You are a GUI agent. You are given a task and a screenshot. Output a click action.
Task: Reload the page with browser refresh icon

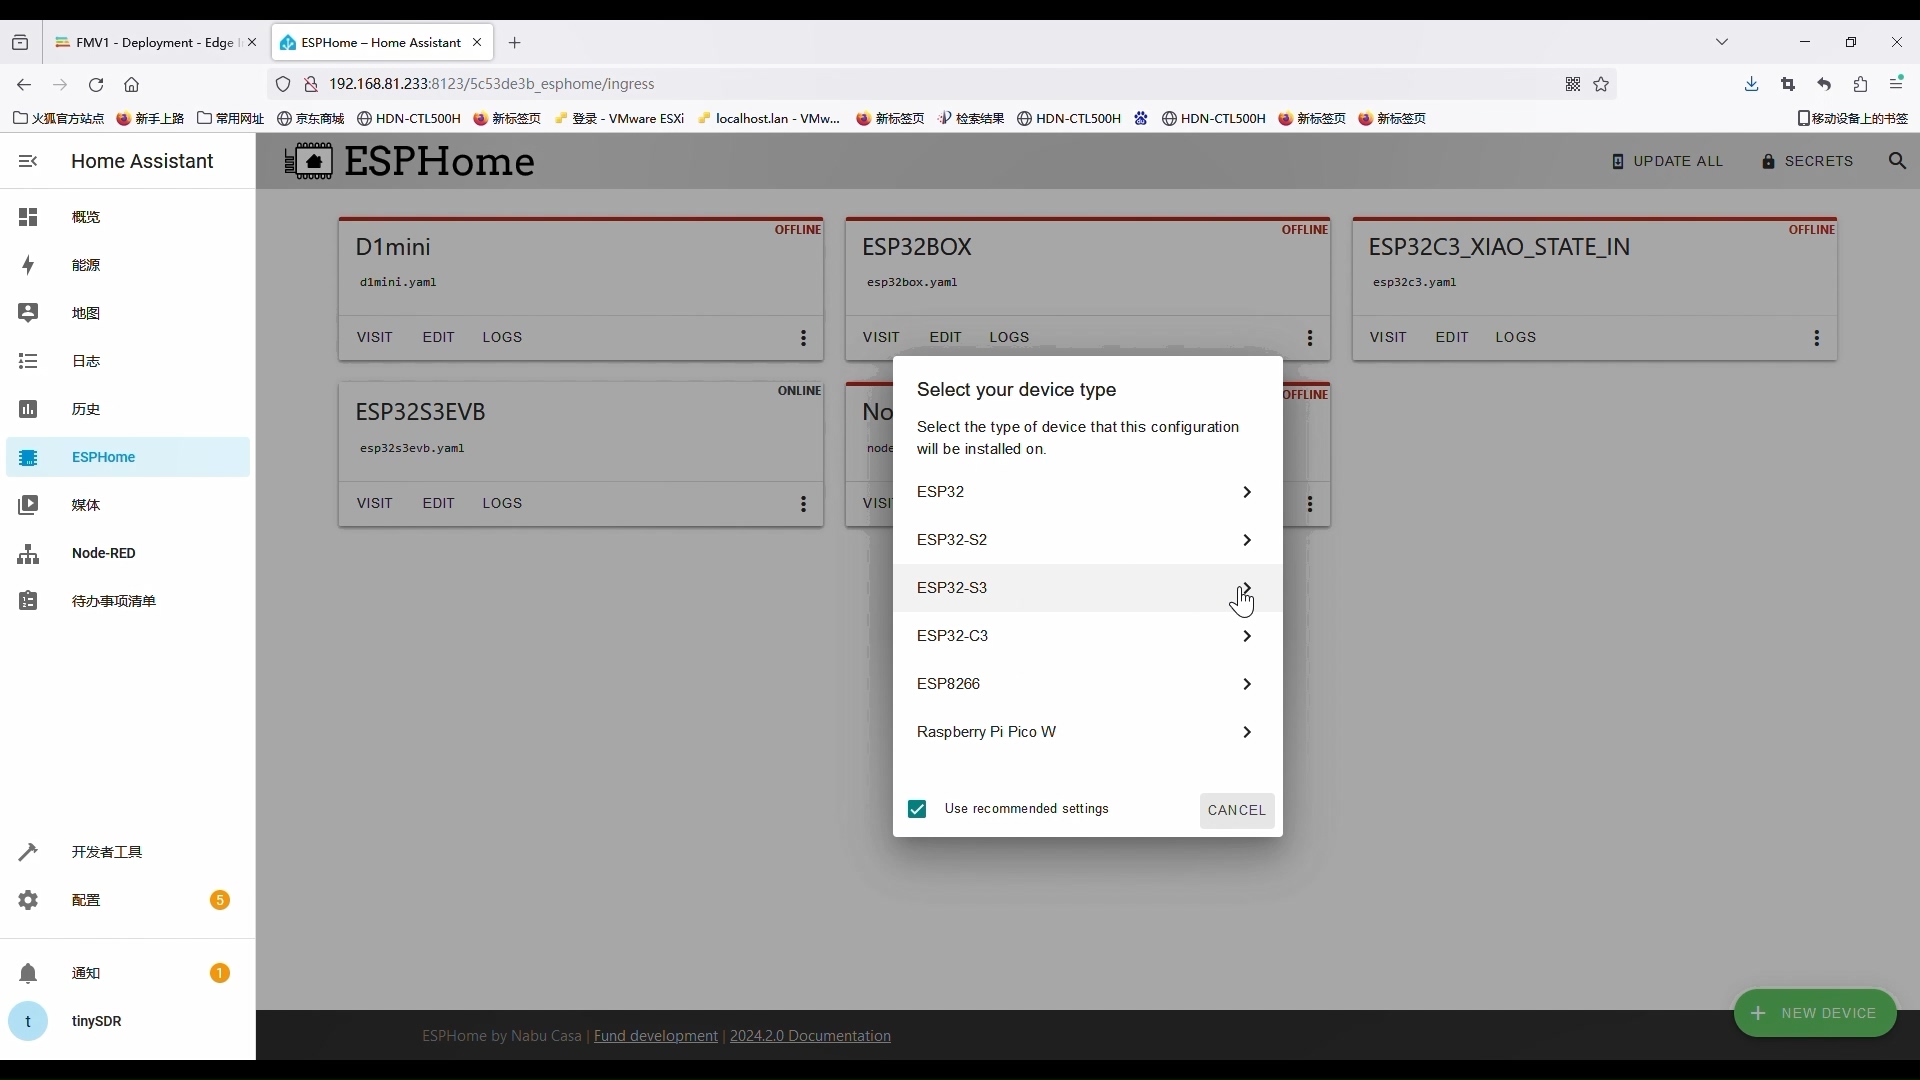[96, 85]
